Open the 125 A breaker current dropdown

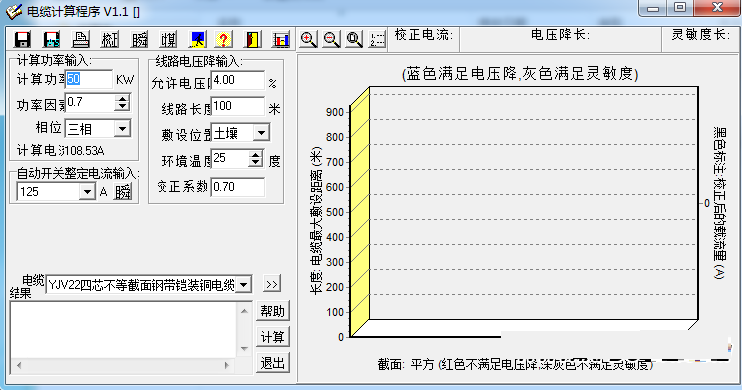click(87, 192)
